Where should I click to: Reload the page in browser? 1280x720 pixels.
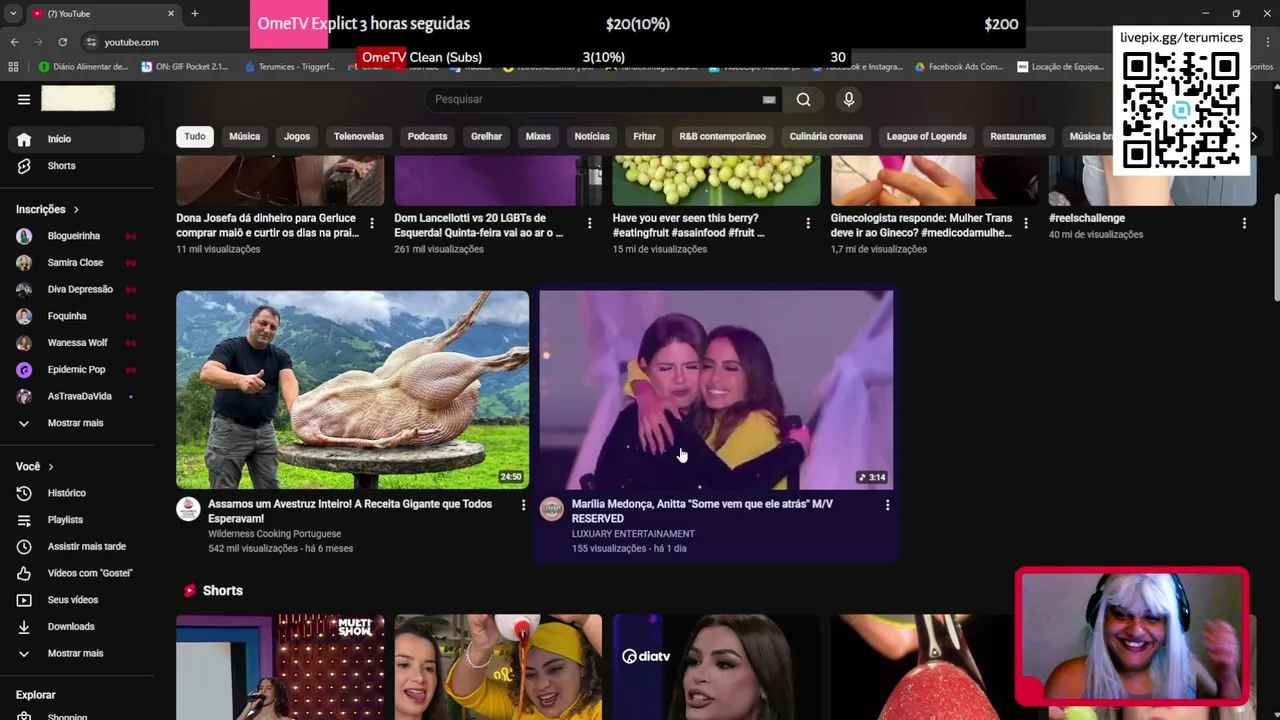63,42
